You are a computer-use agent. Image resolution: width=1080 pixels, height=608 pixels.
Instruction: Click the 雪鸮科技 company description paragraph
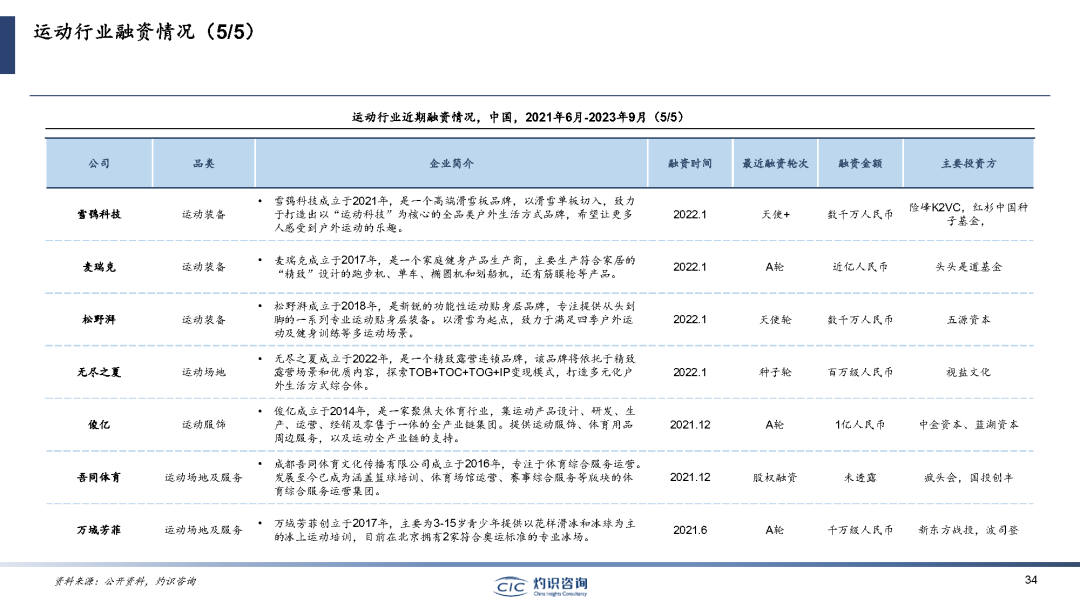point(454,214)
